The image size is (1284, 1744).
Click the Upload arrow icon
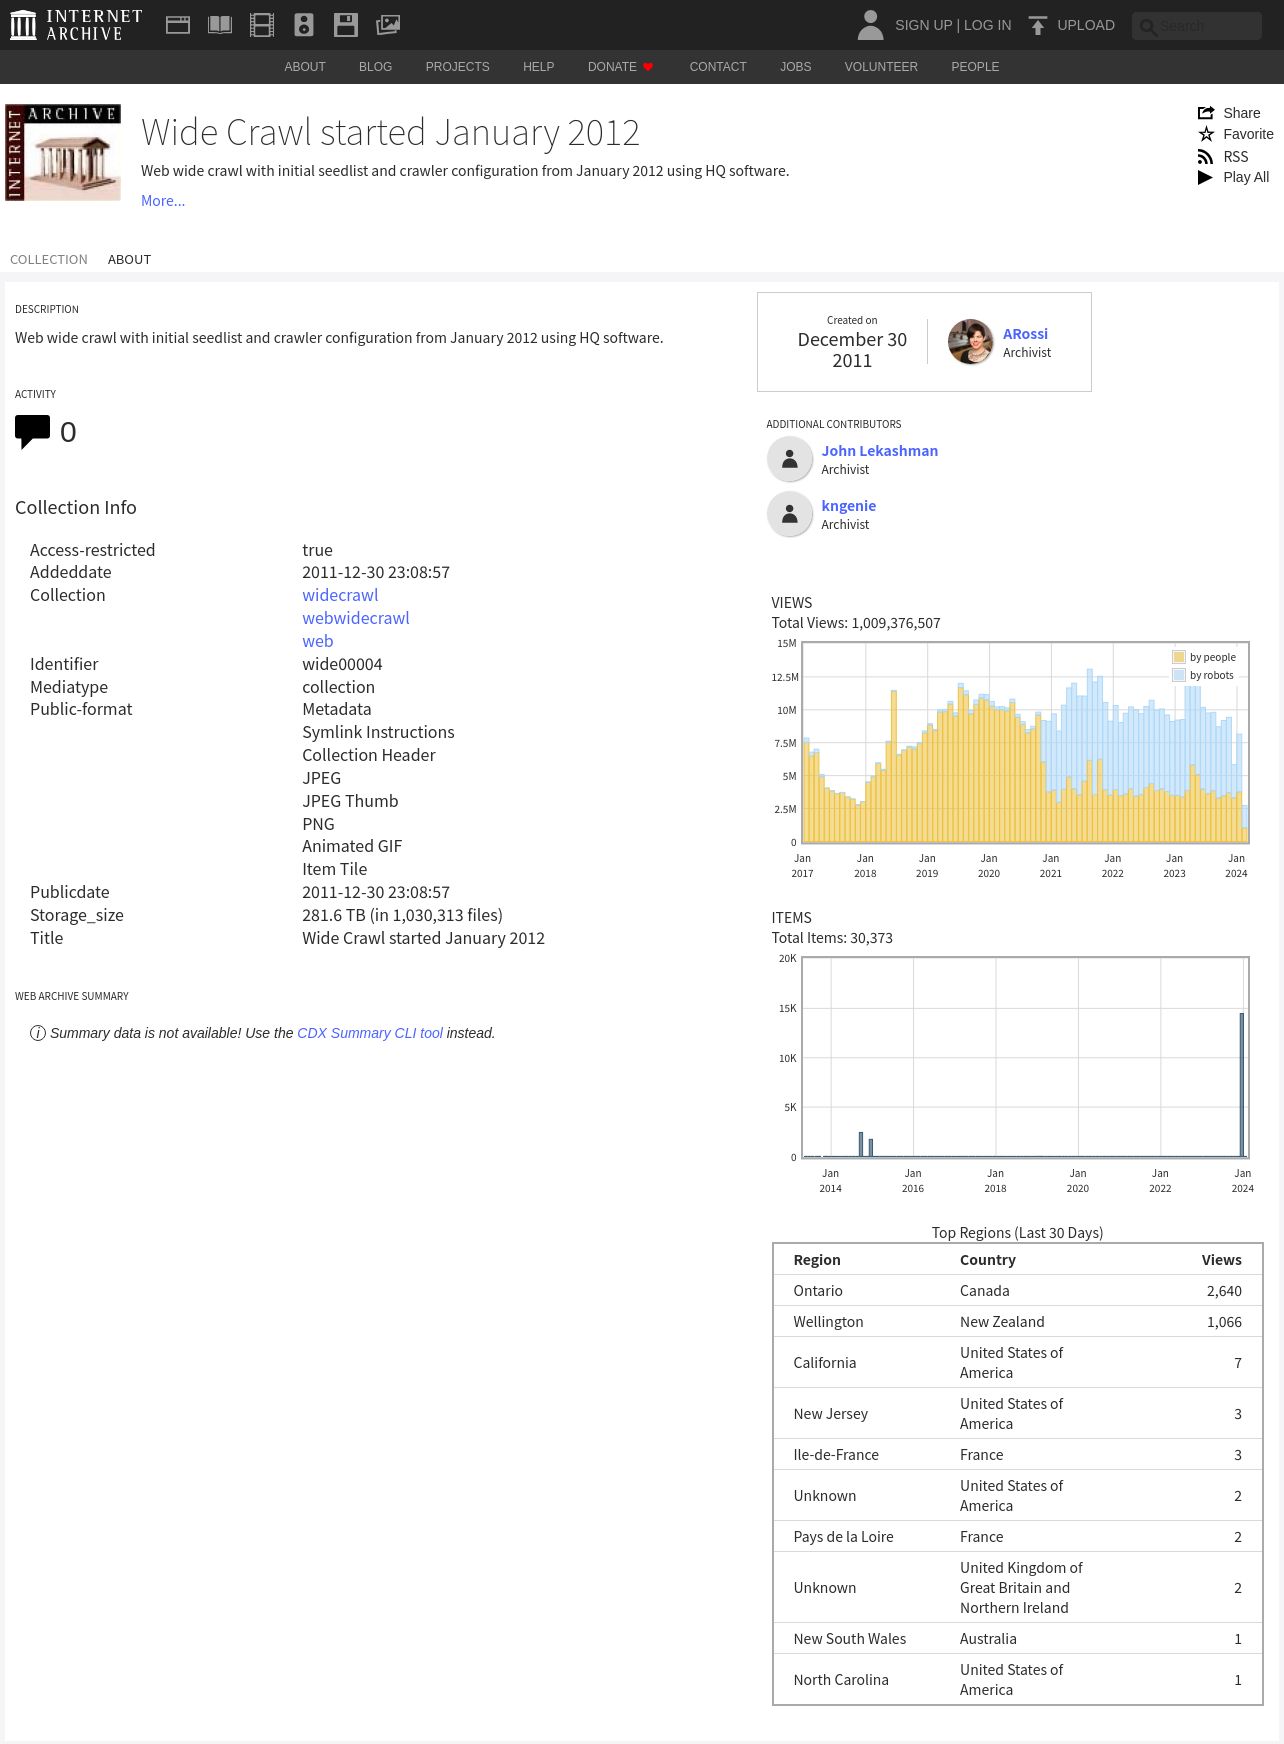(x=1038, y=25)
